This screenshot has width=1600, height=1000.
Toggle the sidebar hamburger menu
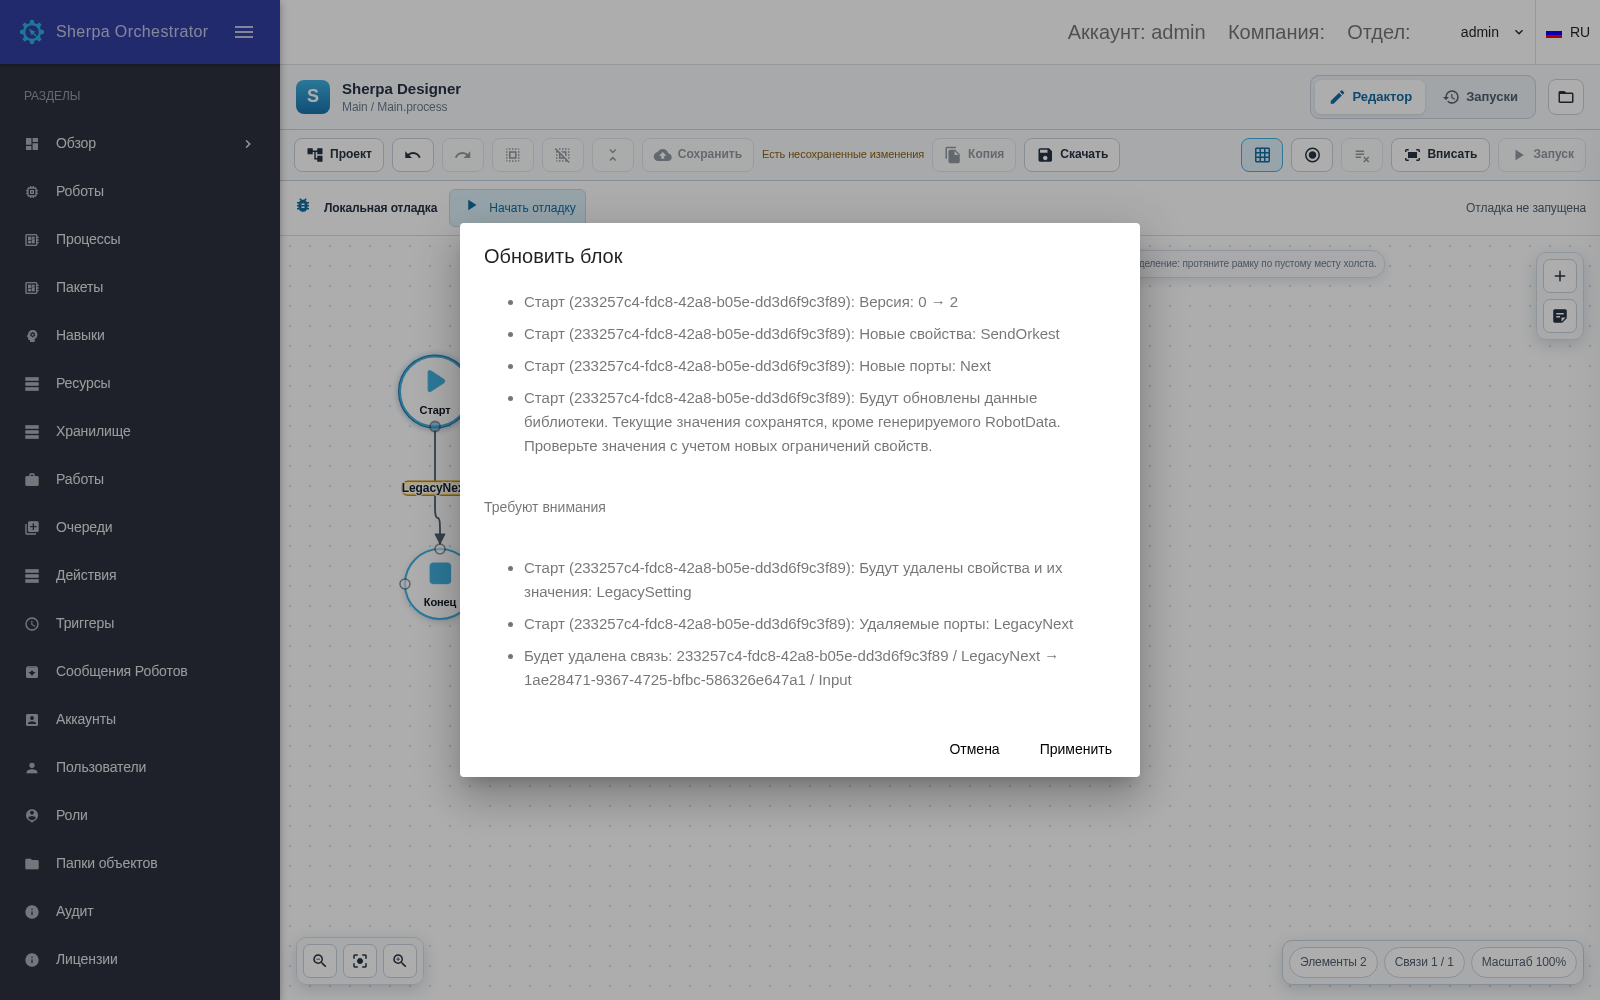244,32
